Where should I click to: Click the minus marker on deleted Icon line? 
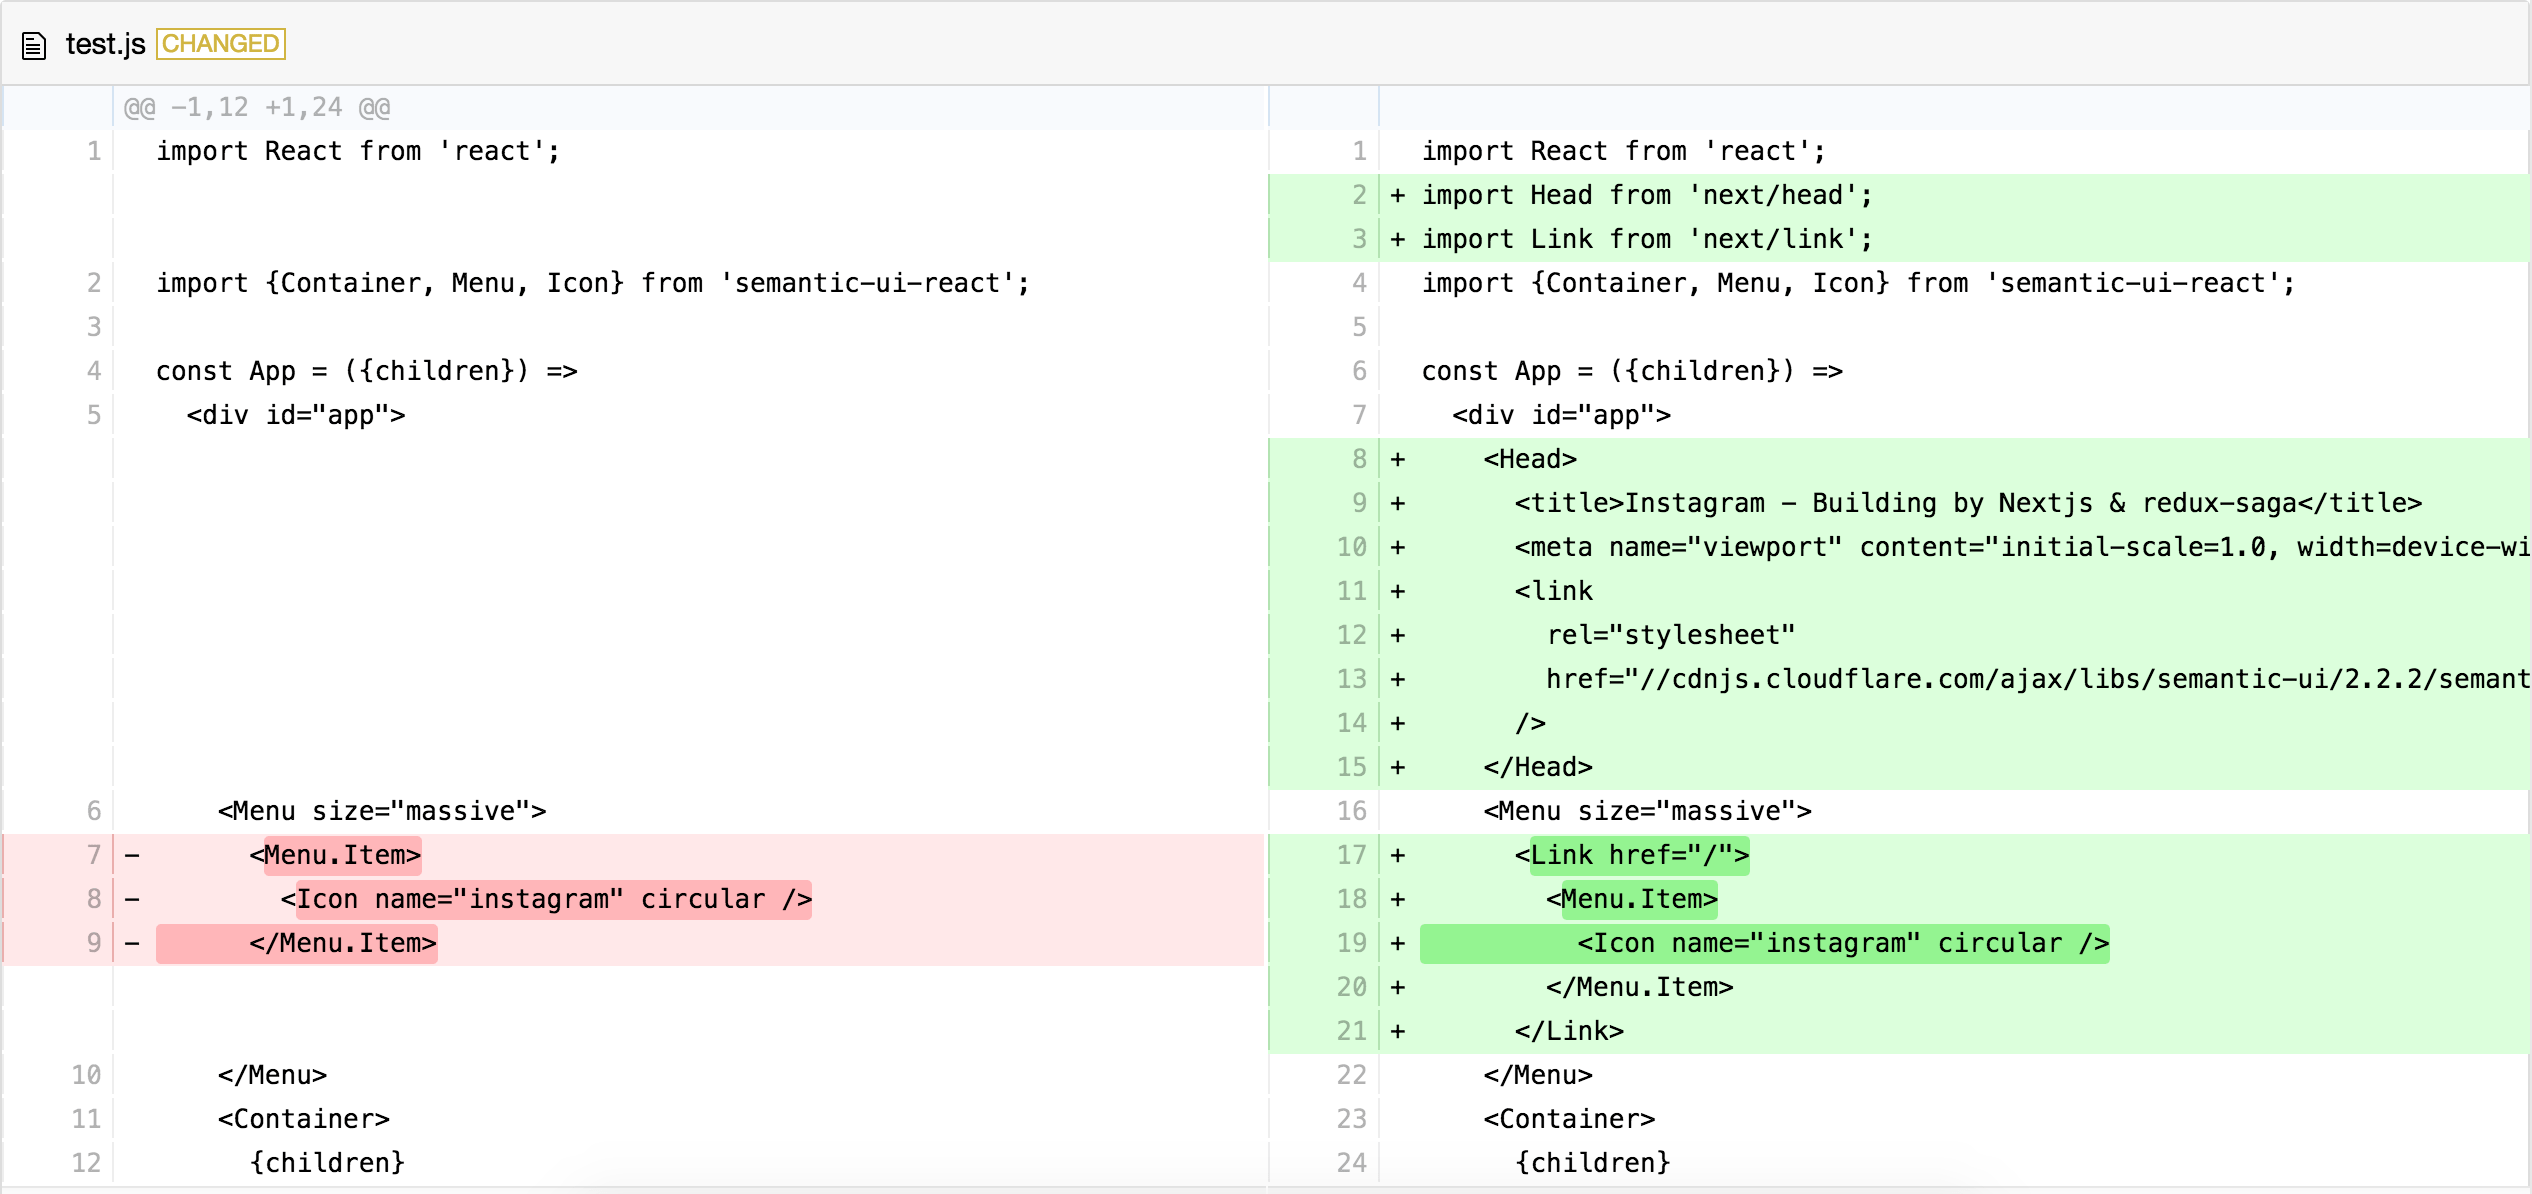point(130,899)
